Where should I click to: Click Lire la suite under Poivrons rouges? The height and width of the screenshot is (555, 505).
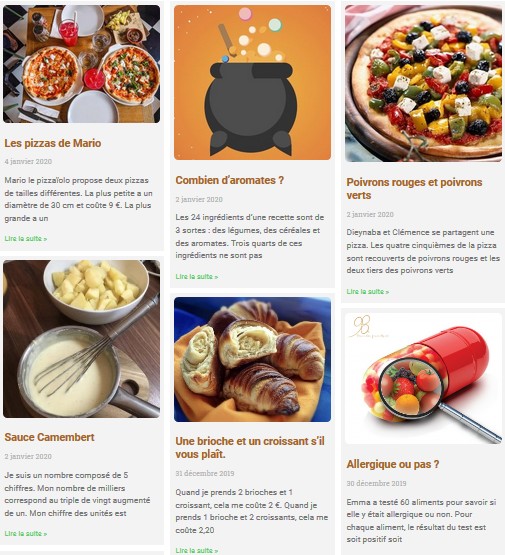click(368, 292)
